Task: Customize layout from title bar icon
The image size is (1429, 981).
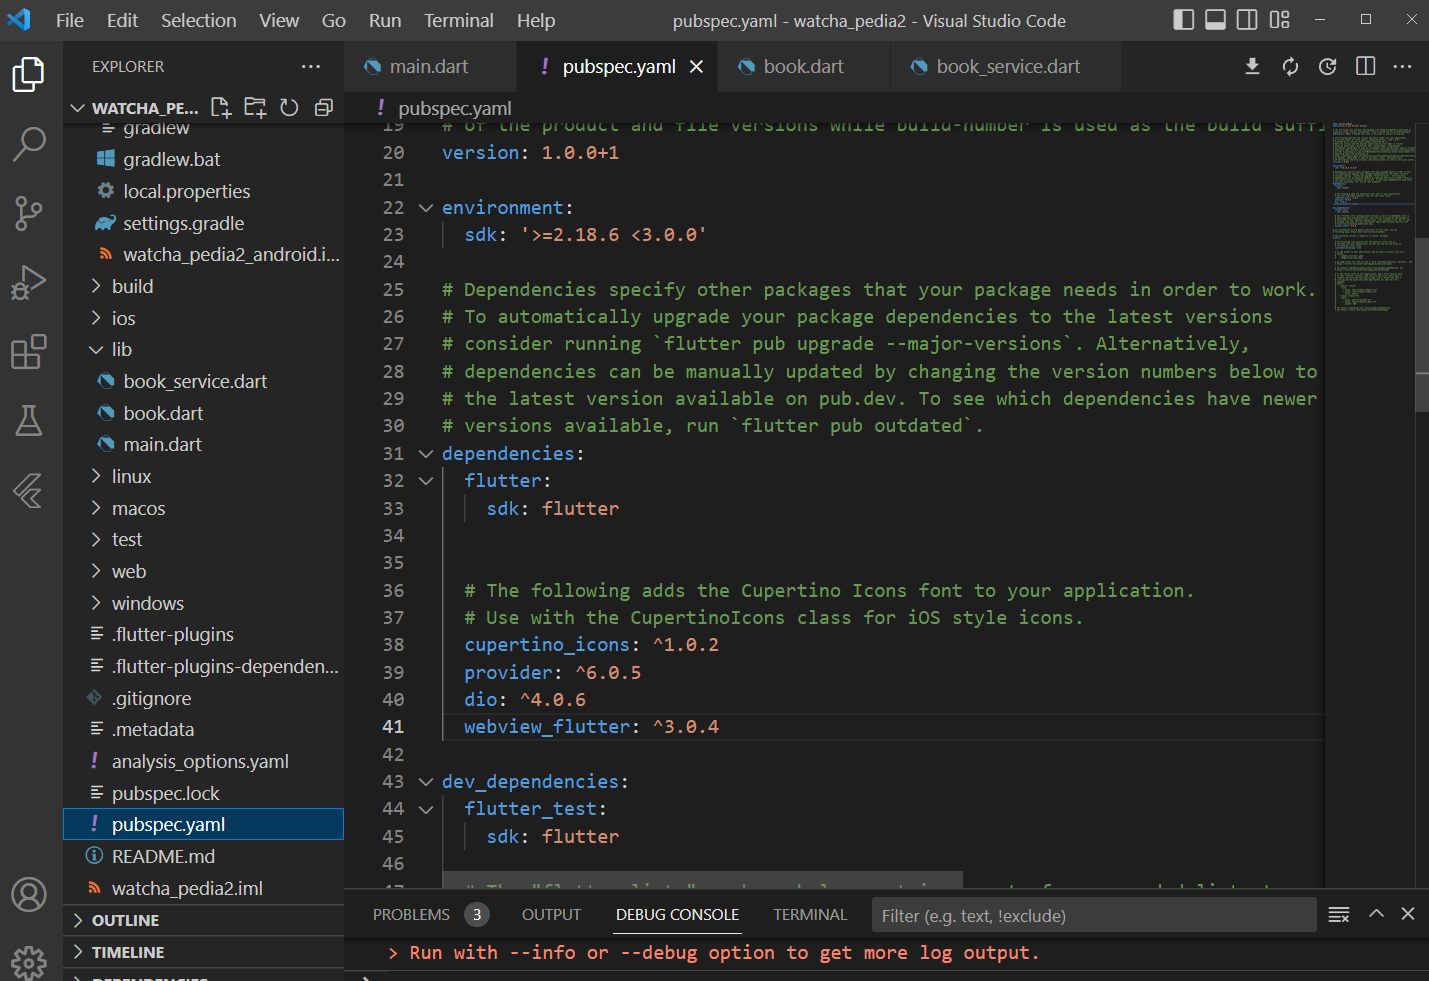Action: click(x=1280, y=19)
